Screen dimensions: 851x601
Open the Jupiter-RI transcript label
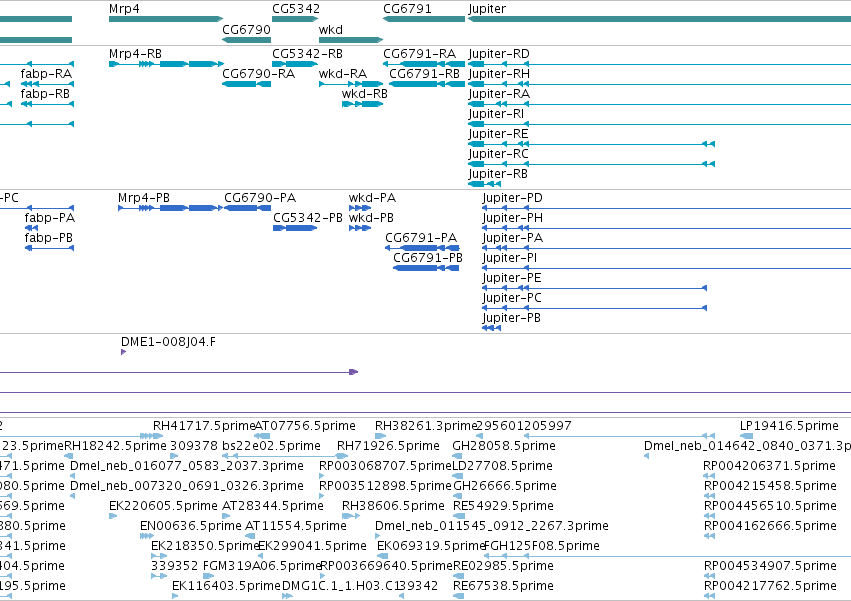click(496, 114)
